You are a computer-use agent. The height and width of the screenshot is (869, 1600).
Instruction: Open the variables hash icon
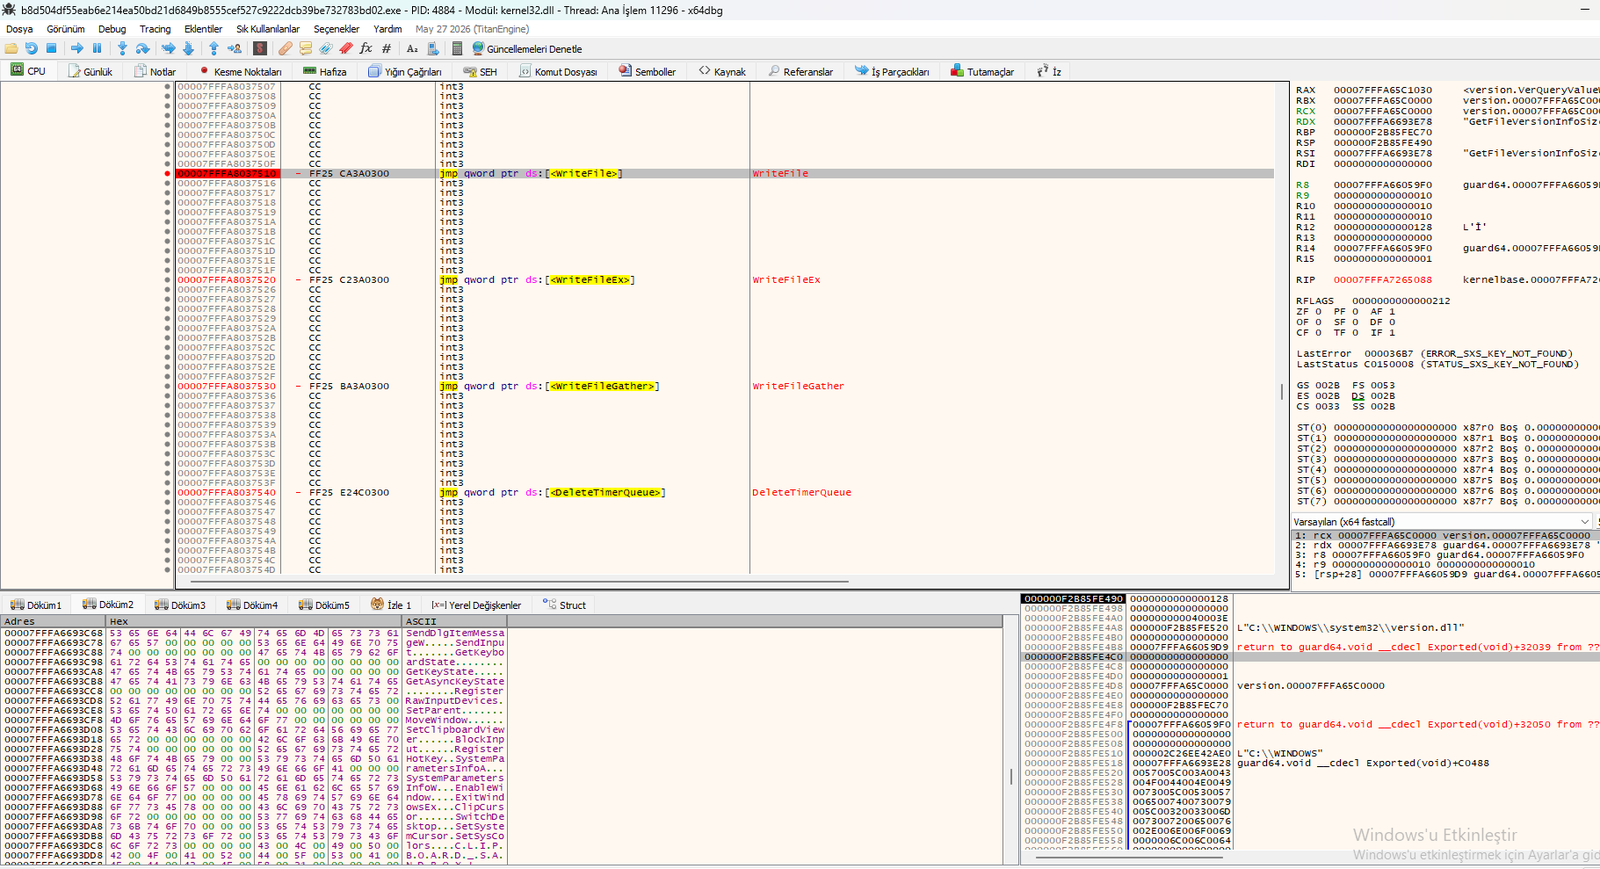(386, 48)
